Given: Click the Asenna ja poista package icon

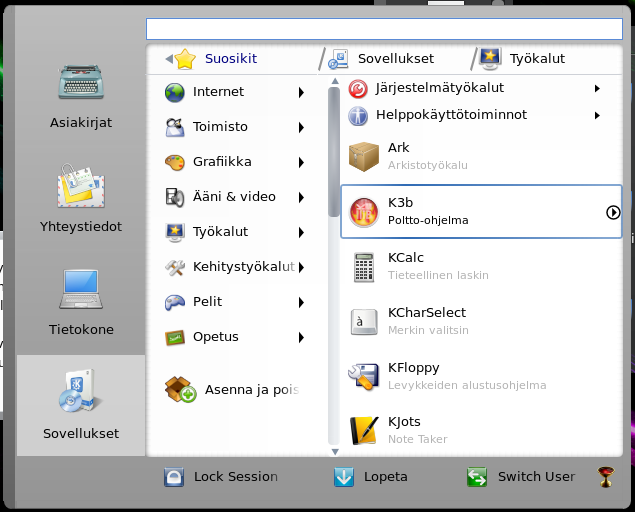Looking at the screenshot, I should (181, 390).
